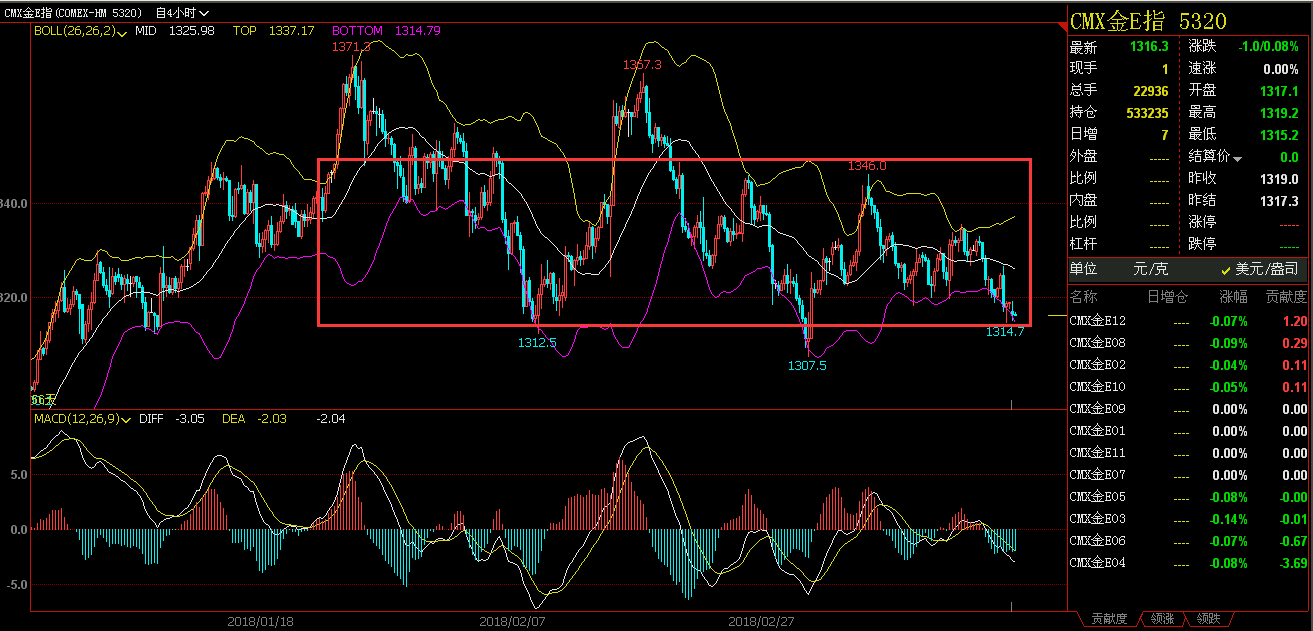Viewport: 1313px width, 631px height.
Task: Click the 开盘 value 1317.1
Action: click(1279, 91)
